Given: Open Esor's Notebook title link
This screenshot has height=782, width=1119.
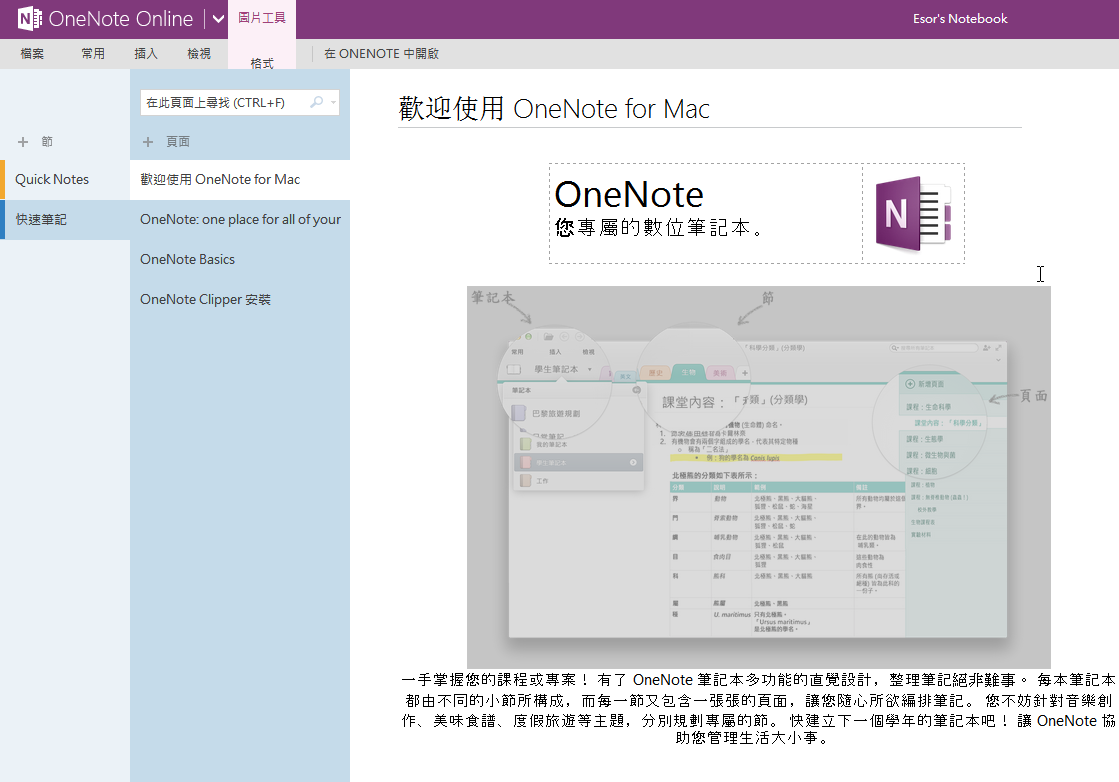Looking at the screenshot, I should coord(960,19).
